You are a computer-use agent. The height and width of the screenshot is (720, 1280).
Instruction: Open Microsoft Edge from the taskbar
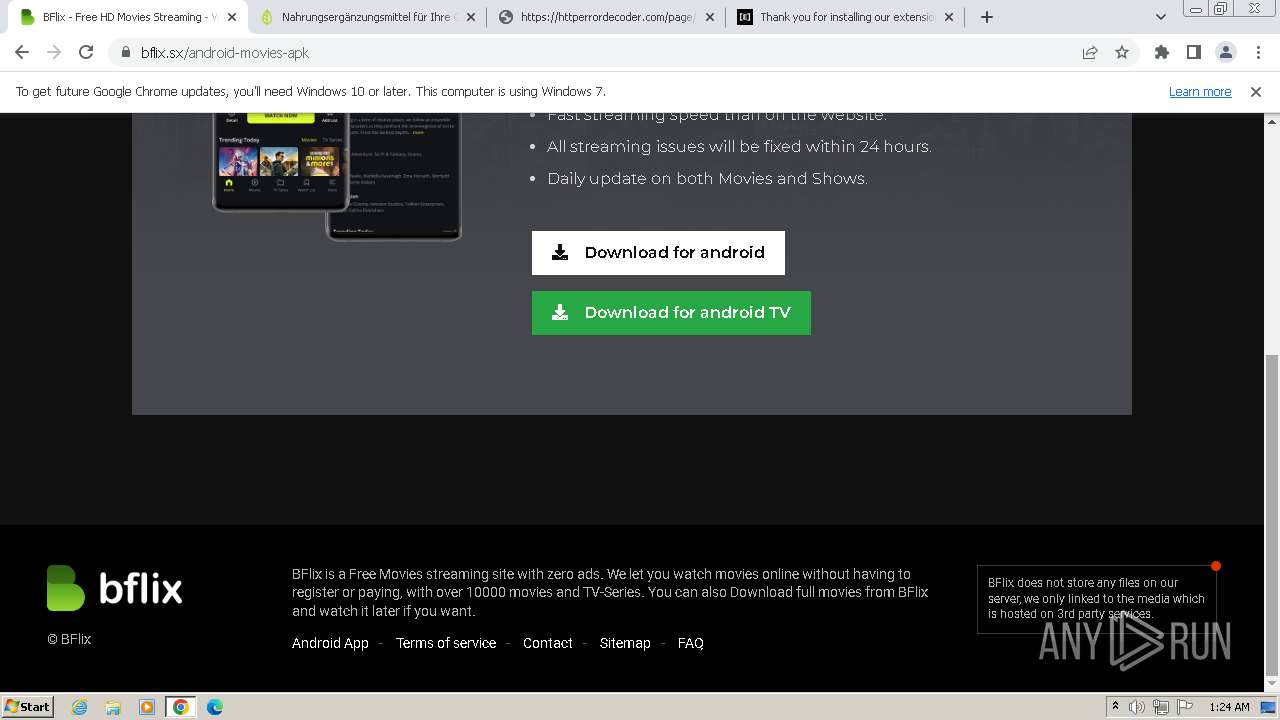215,707
